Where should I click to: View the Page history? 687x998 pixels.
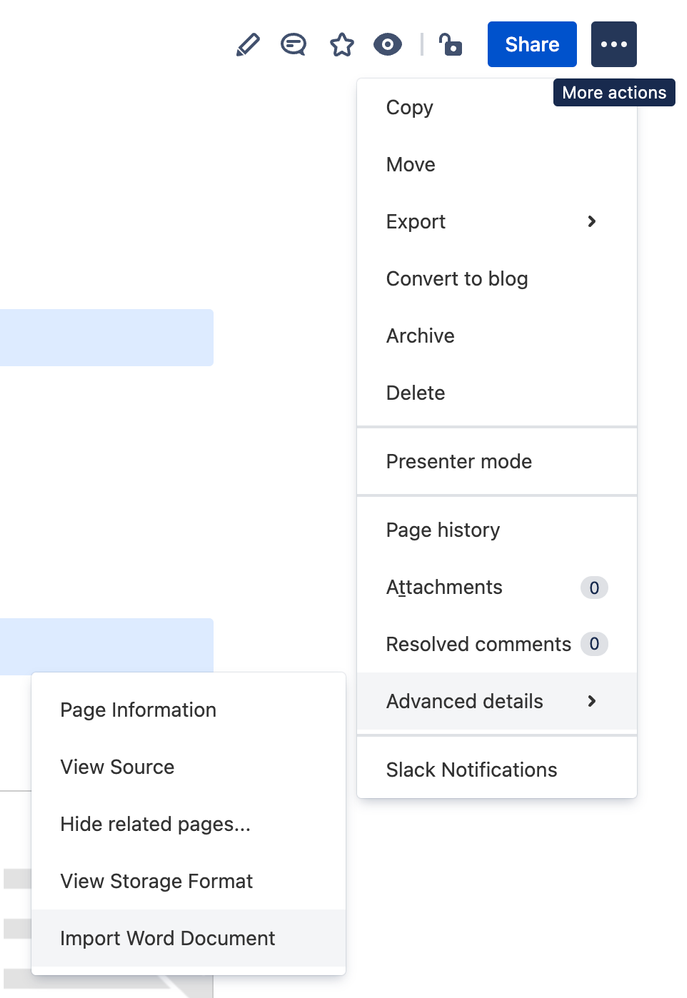click(443, 529)
